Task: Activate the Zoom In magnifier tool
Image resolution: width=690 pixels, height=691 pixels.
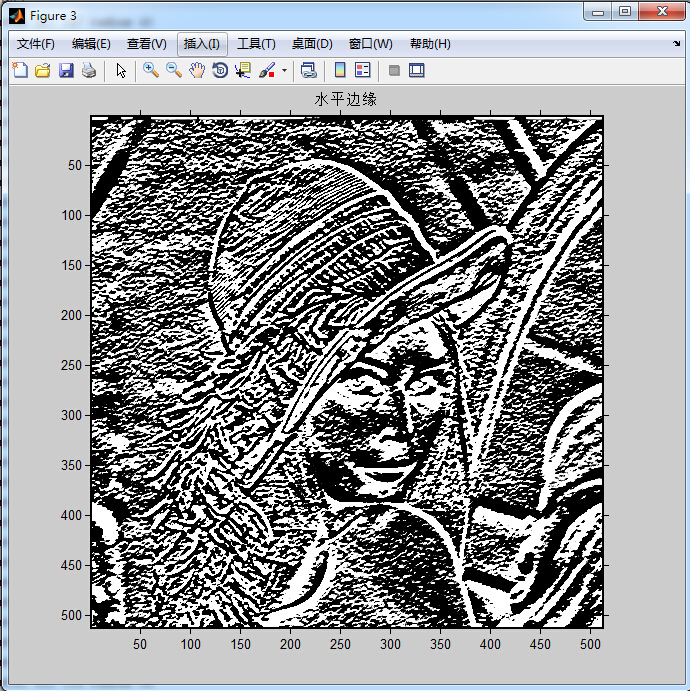Action: [x=151, y=70]
